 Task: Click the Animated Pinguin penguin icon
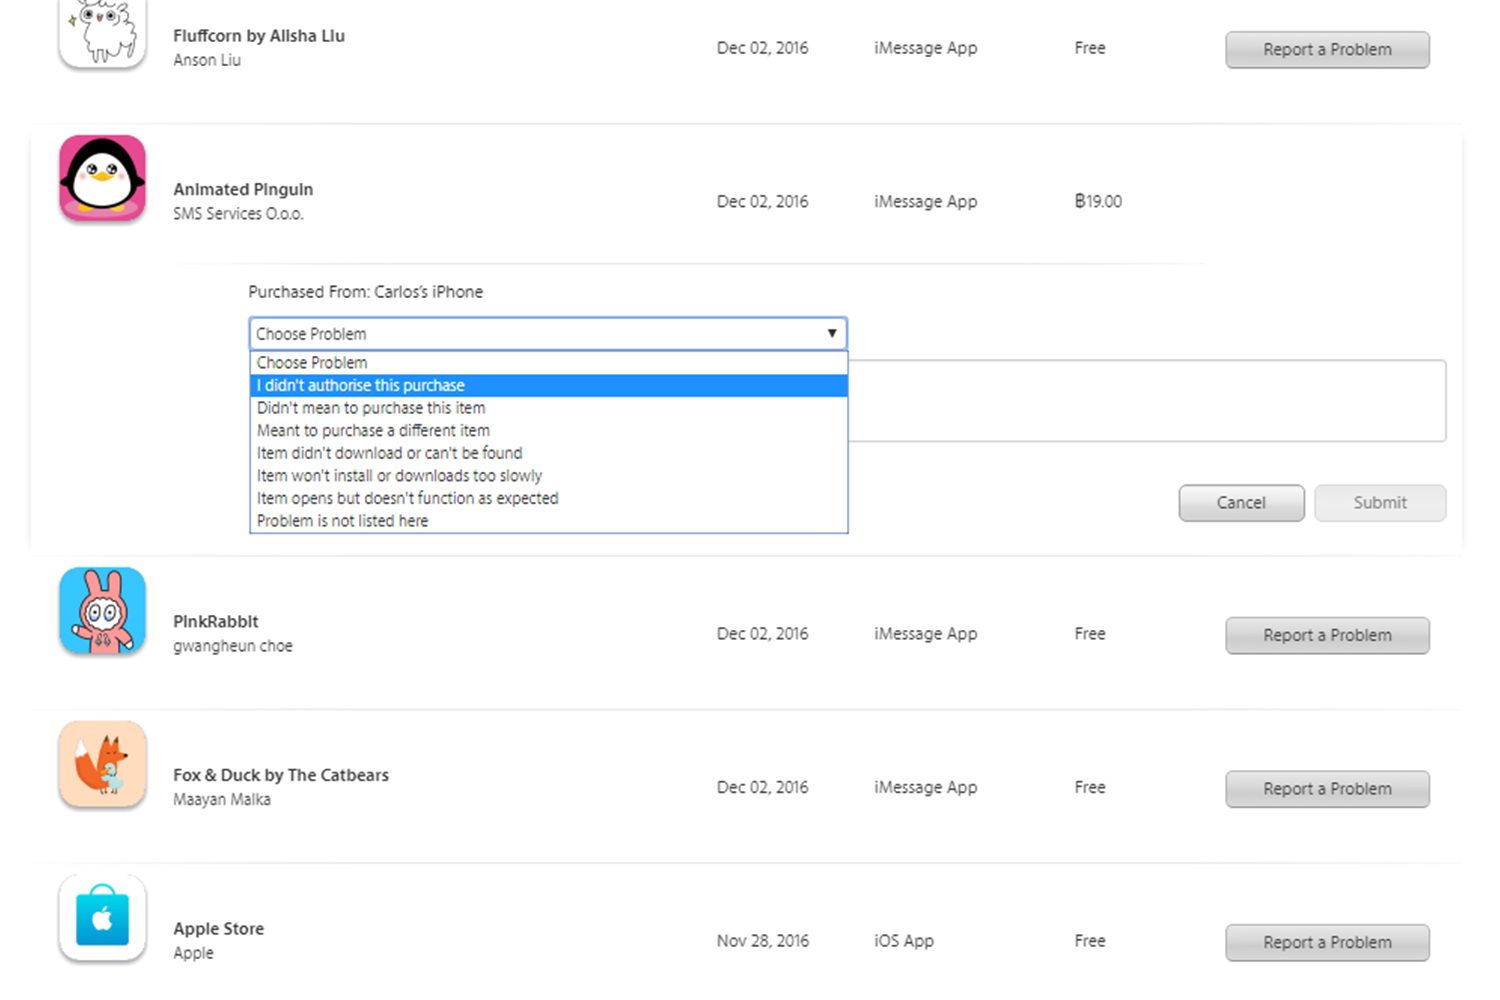(x=102, y=178)
